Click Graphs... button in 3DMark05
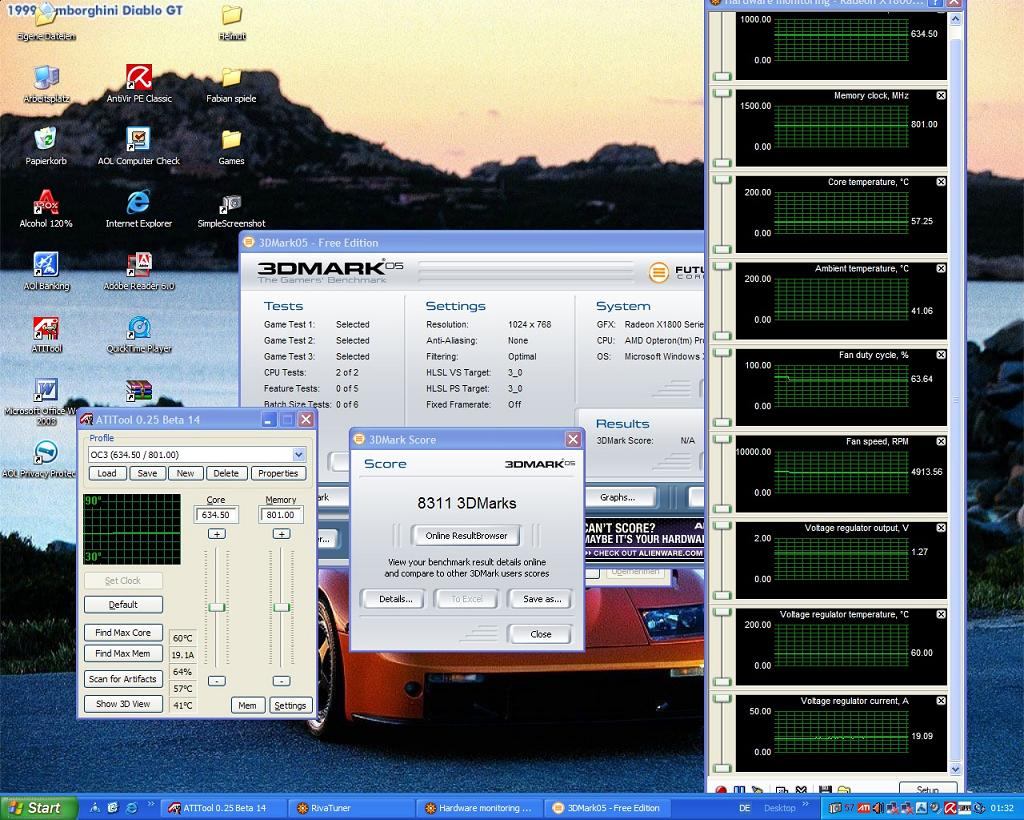Screen dimensions: 1024x820 tap(617, 497)
